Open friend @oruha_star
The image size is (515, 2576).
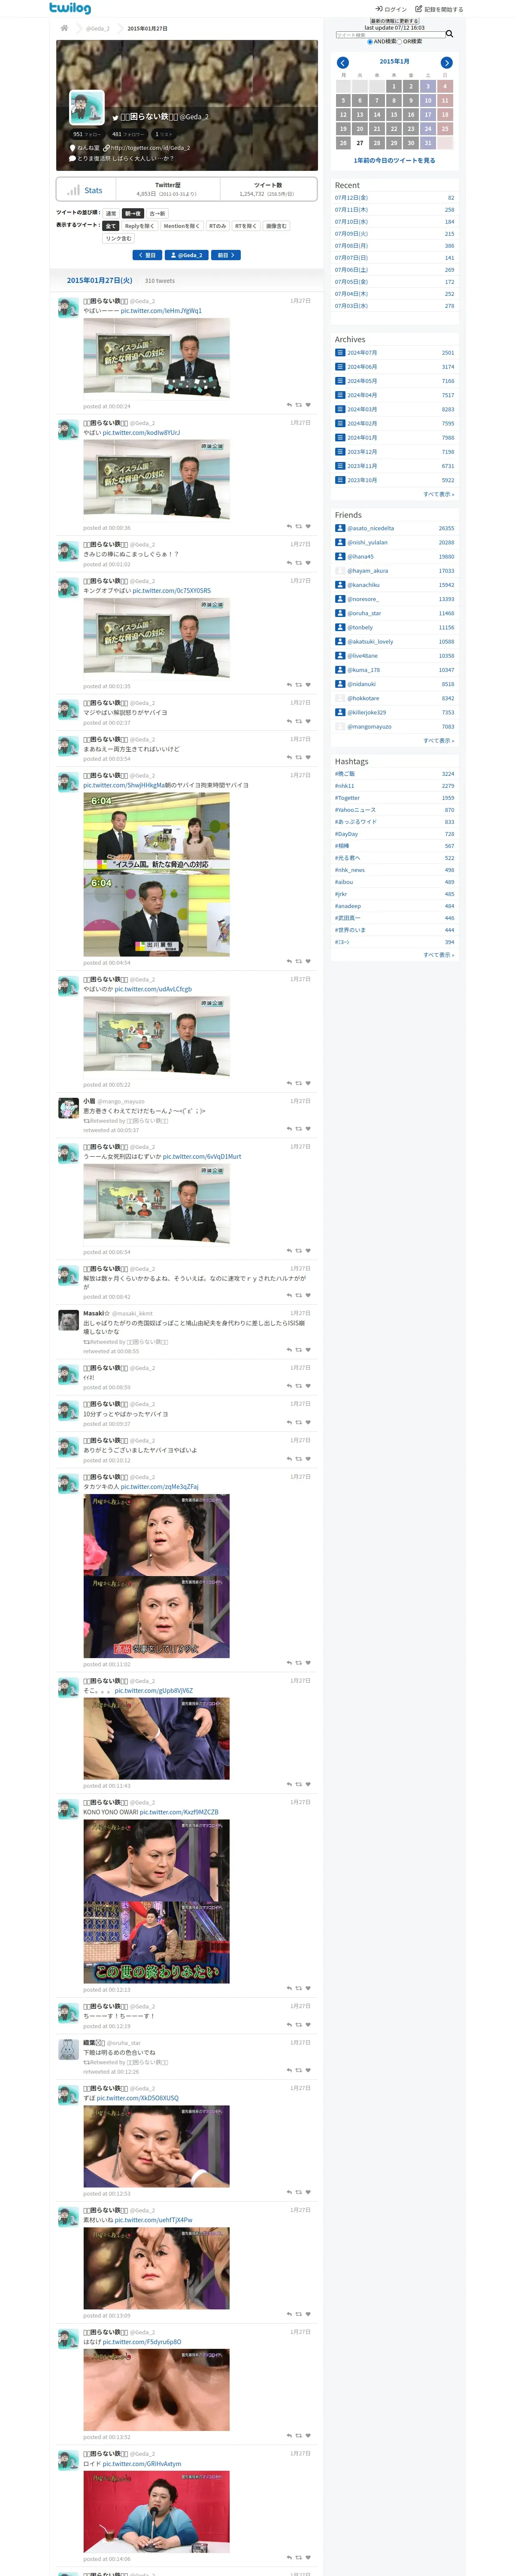(364, 613)
